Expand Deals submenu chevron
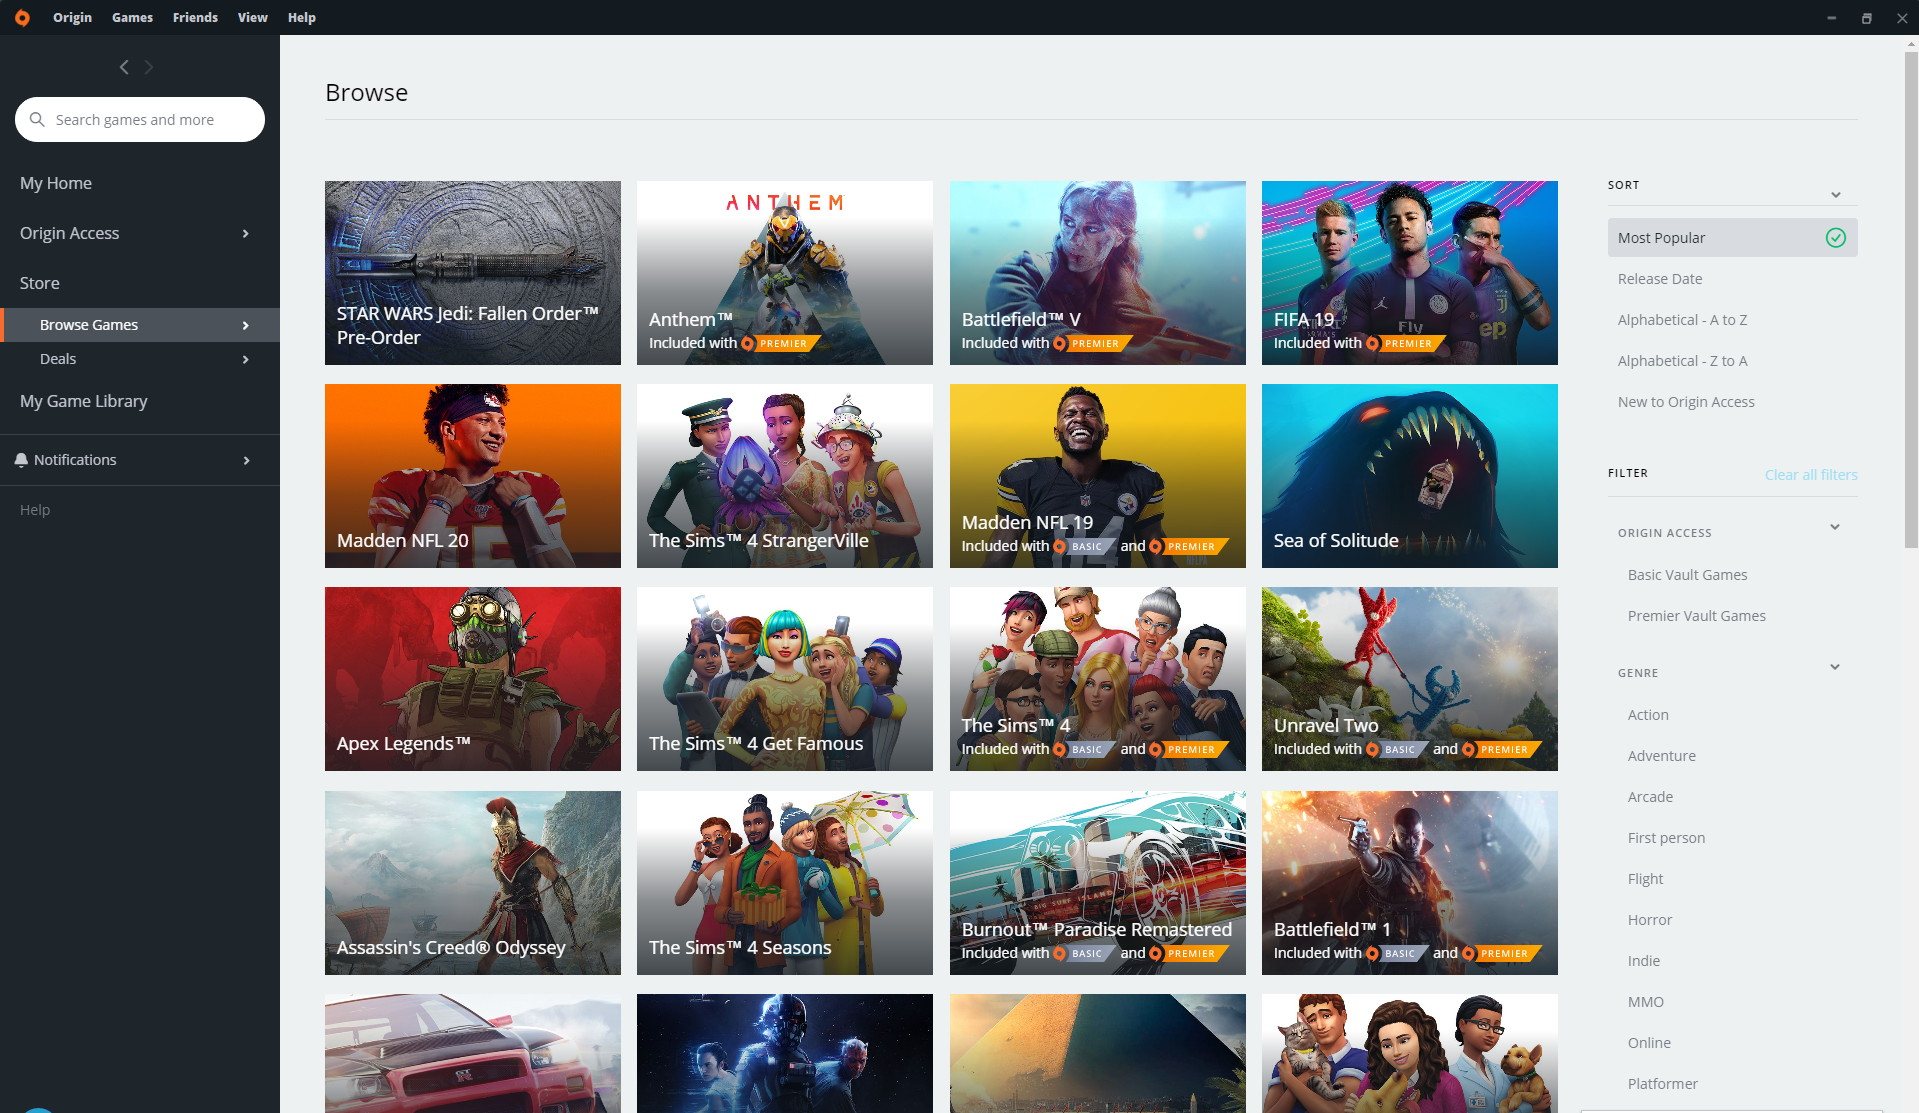This screenshot has height=1113, width=1919. [246, 359]
